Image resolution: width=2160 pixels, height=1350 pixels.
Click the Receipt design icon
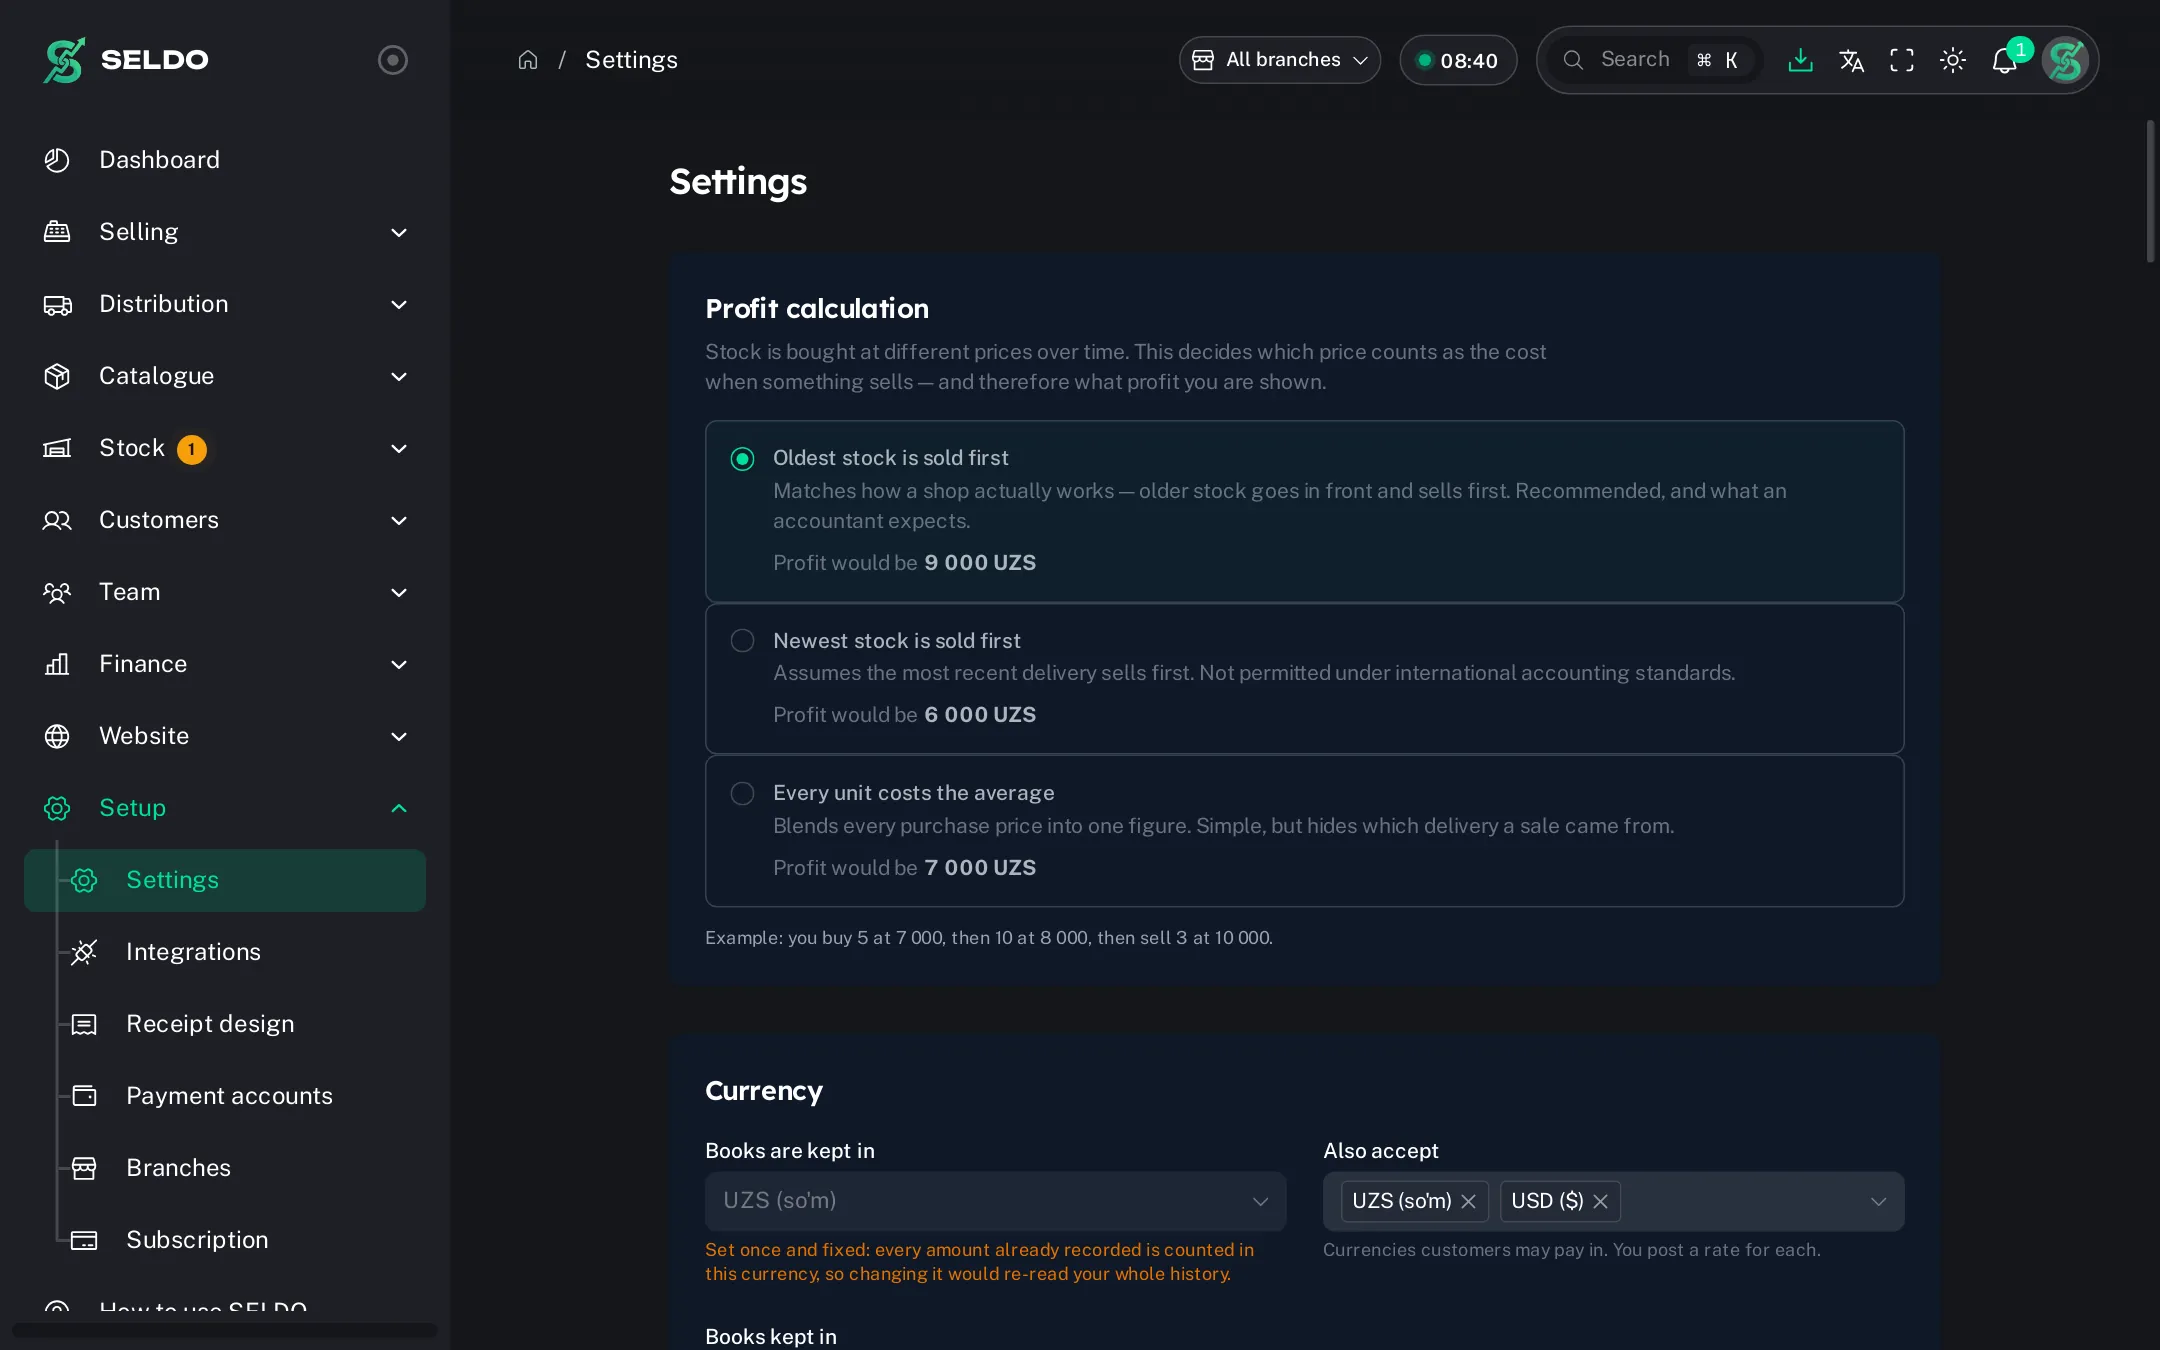[x=84, y=1024]
